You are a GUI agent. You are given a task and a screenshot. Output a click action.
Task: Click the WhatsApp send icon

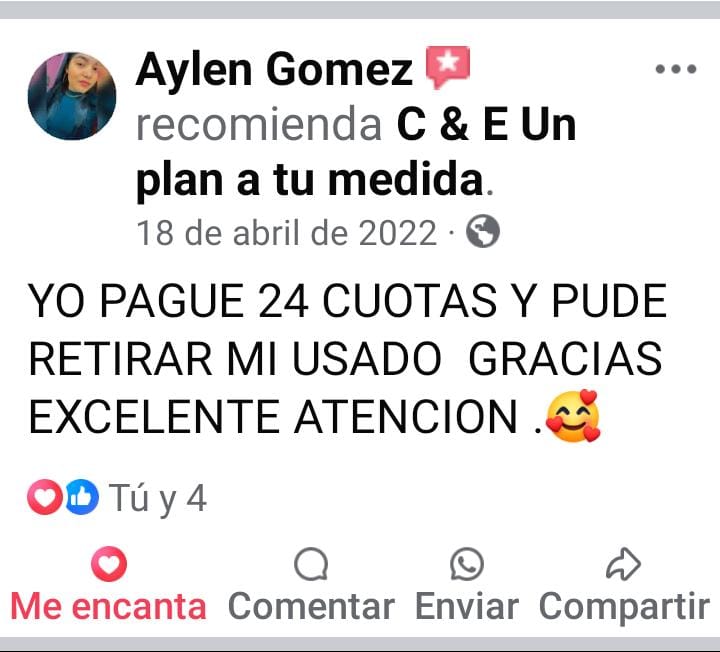[467, 564]
